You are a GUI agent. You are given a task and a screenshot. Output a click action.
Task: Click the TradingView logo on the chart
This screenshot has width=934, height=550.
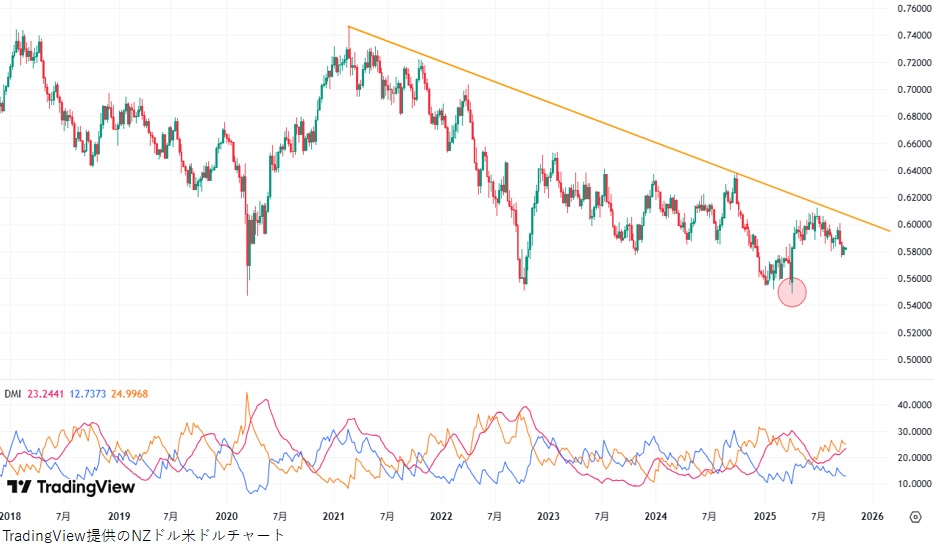[x=71, y=487]
